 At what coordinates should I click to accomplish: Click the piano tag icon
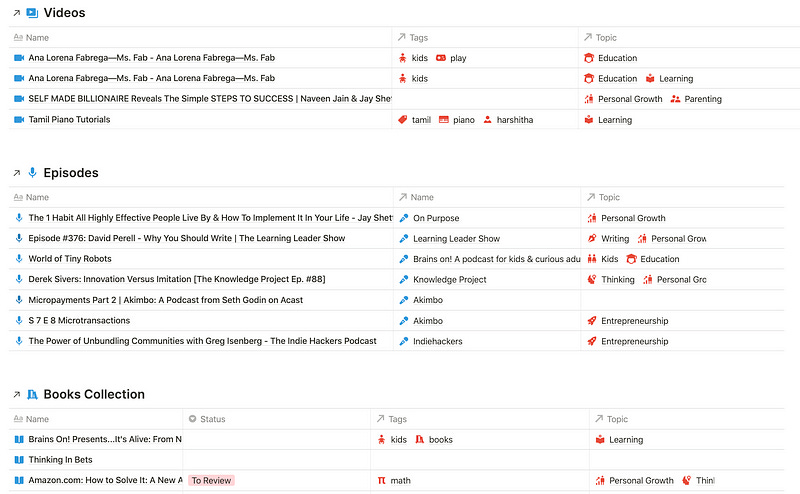coord(444,119)
